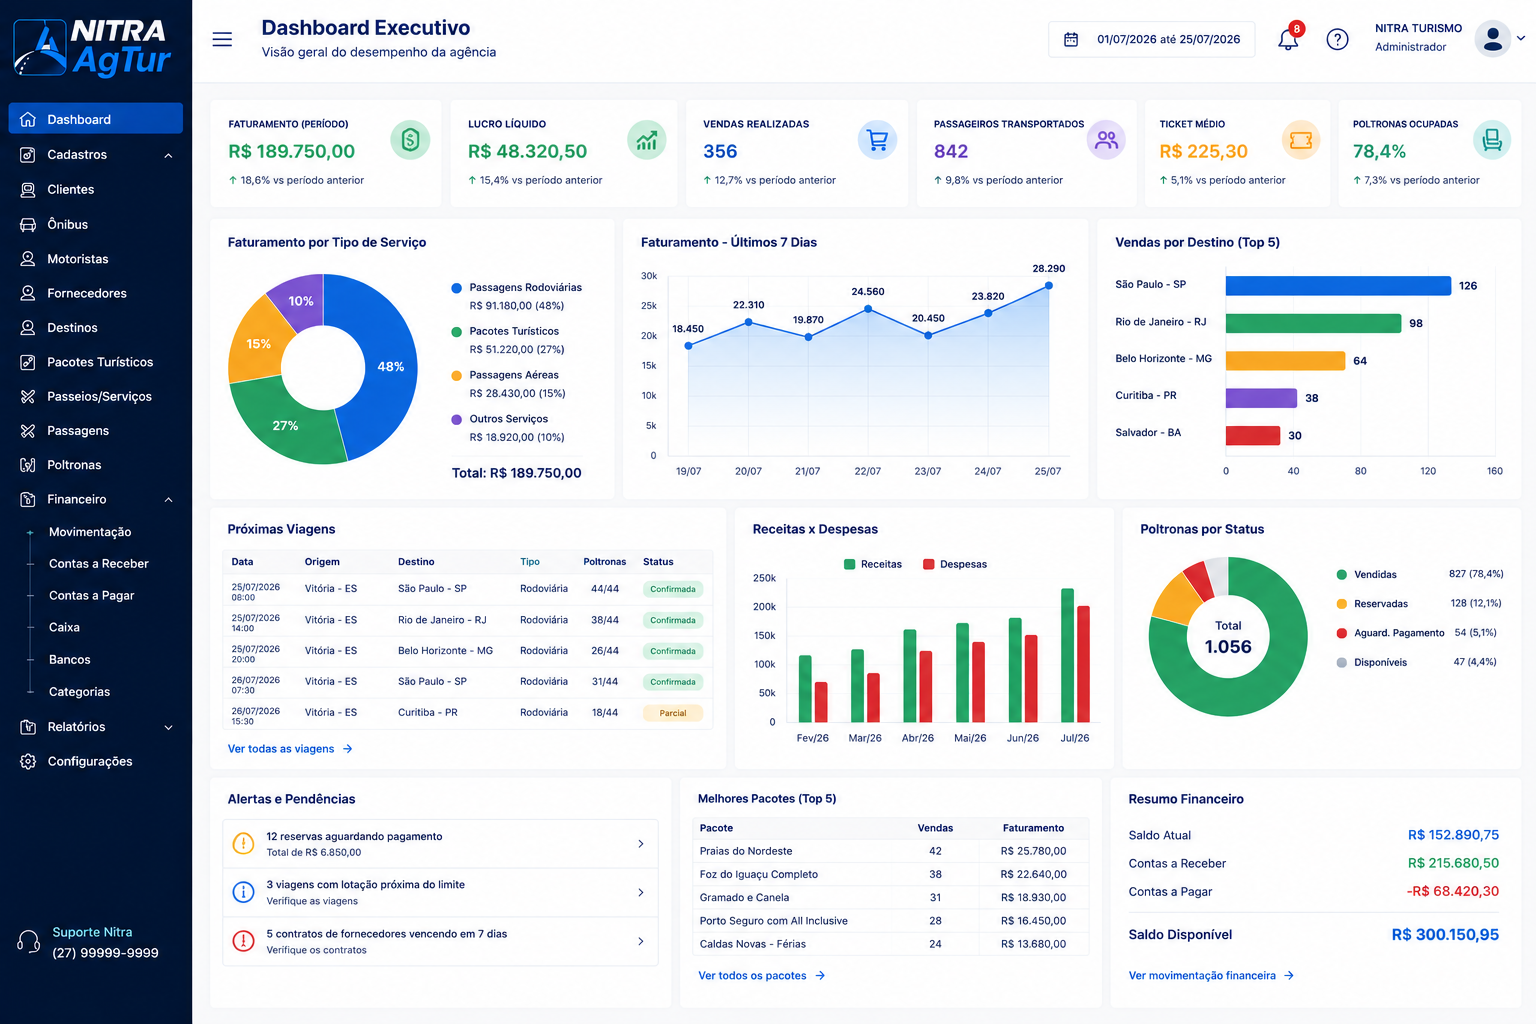Toggle Receitas legend in chart
Screen dimensions: 1536x1024
pyautogui.click(x=873, y=564)
